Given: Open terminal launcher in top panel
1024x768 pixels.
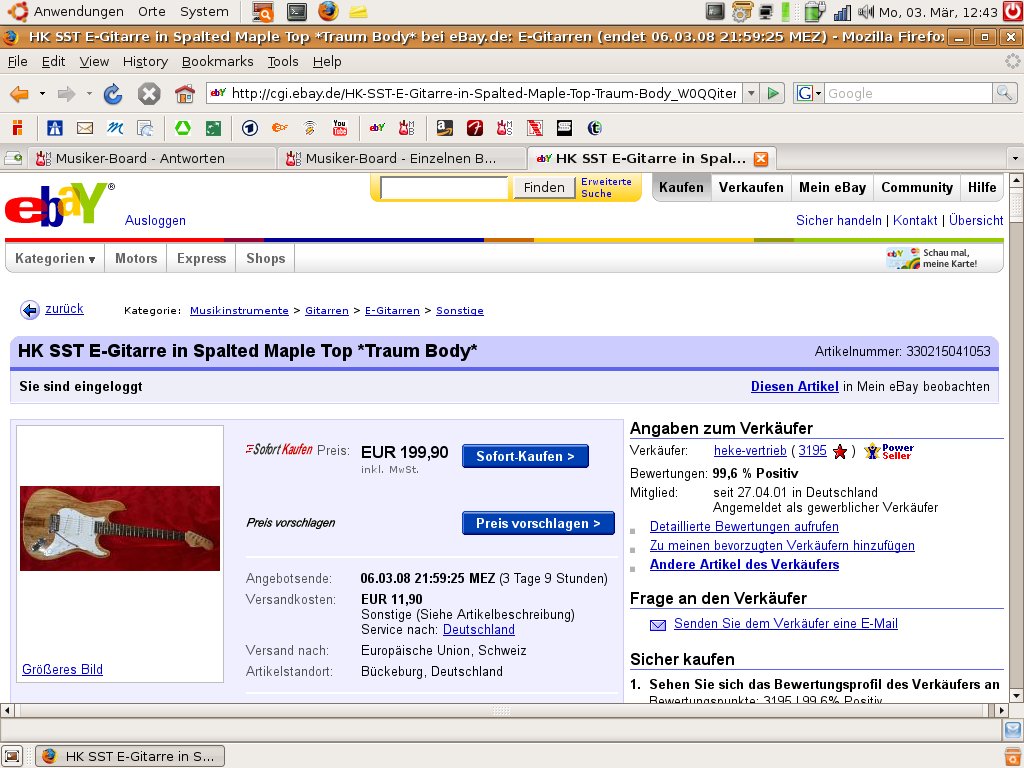Looking at the screenshot, I should tap(297, 11).
